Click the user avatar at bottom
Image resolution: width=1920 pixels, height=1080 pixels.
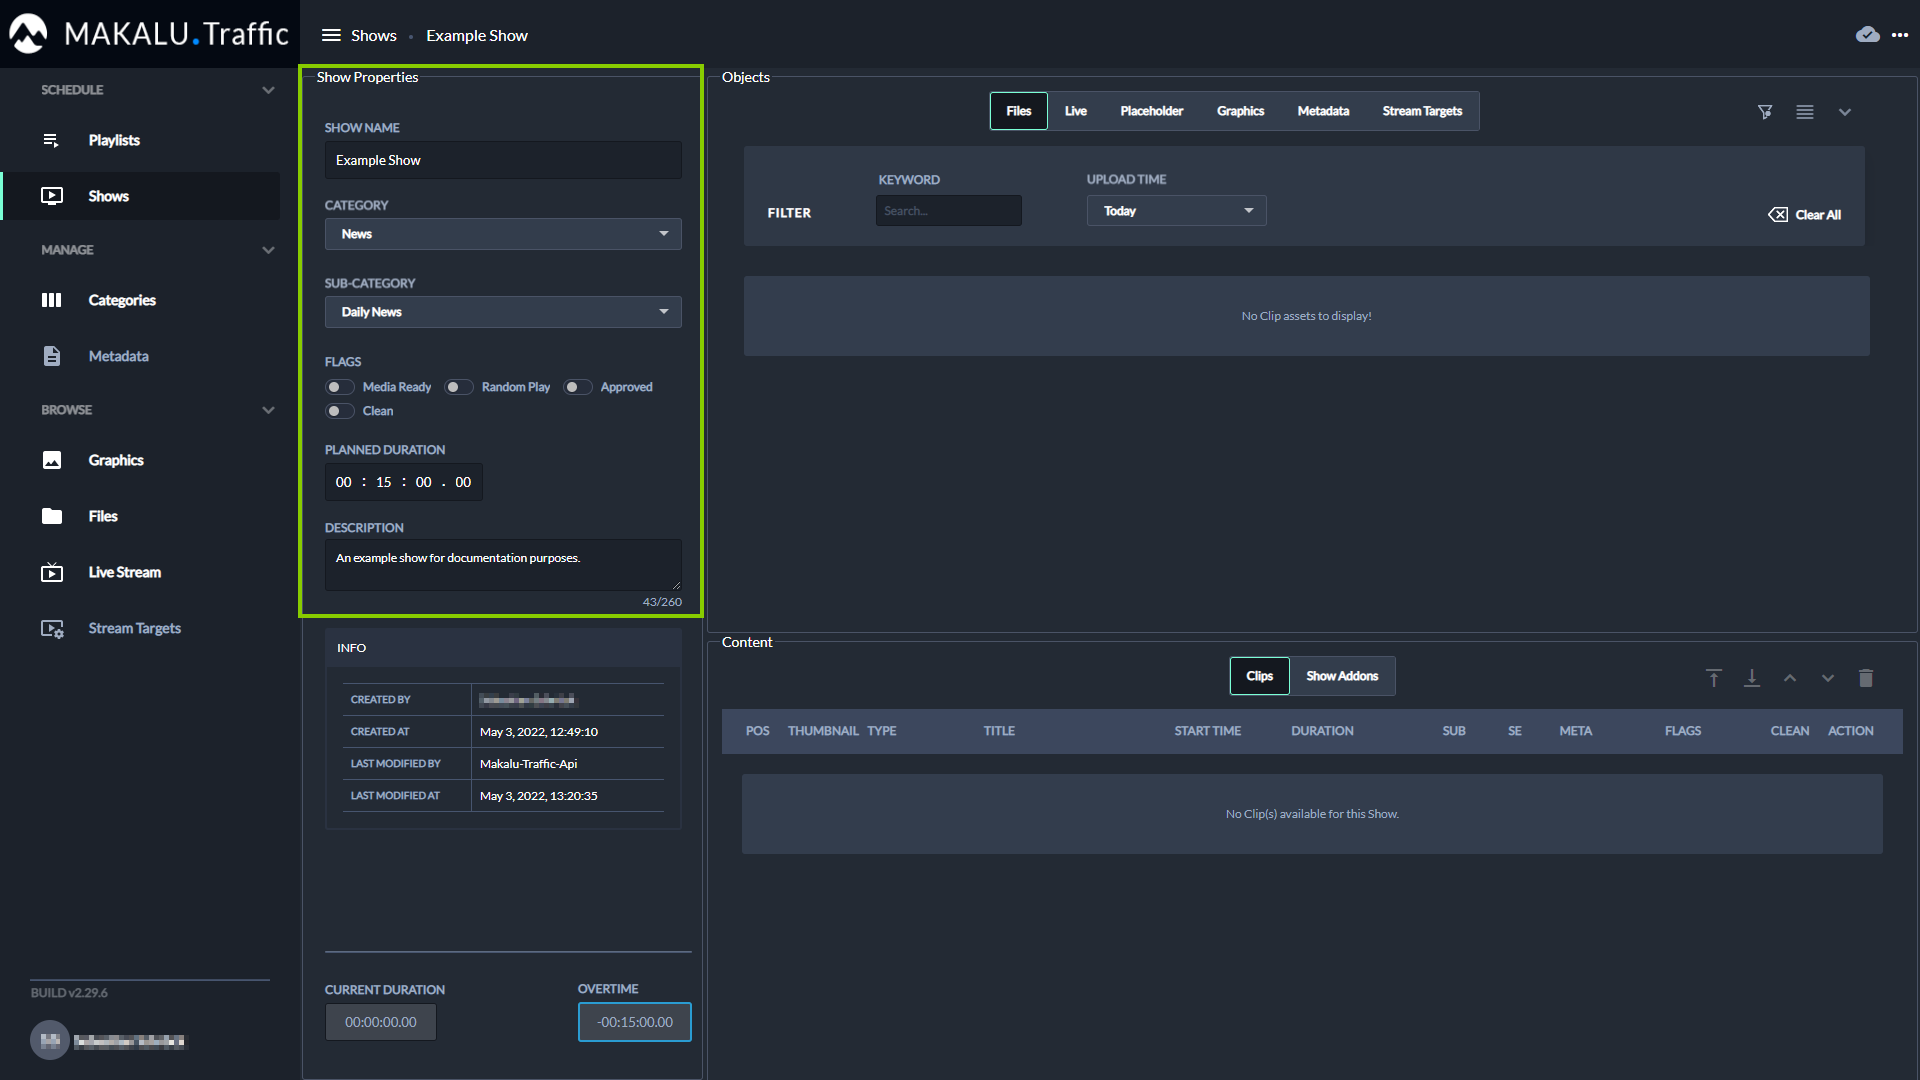(x=49, y=1041)
